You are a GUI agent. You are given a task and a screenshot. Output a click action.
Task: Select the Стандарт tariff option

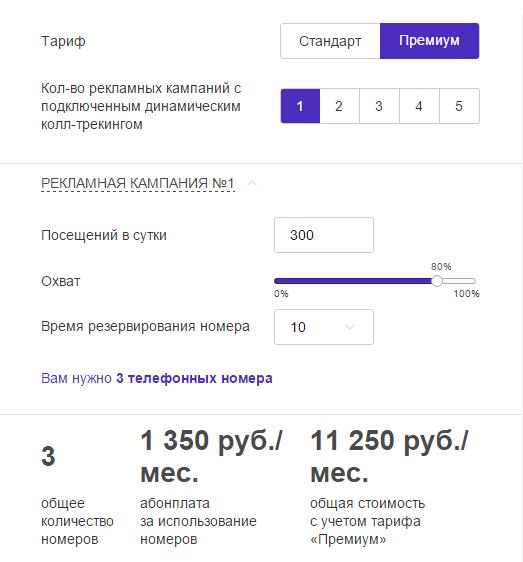click(330, 41)
